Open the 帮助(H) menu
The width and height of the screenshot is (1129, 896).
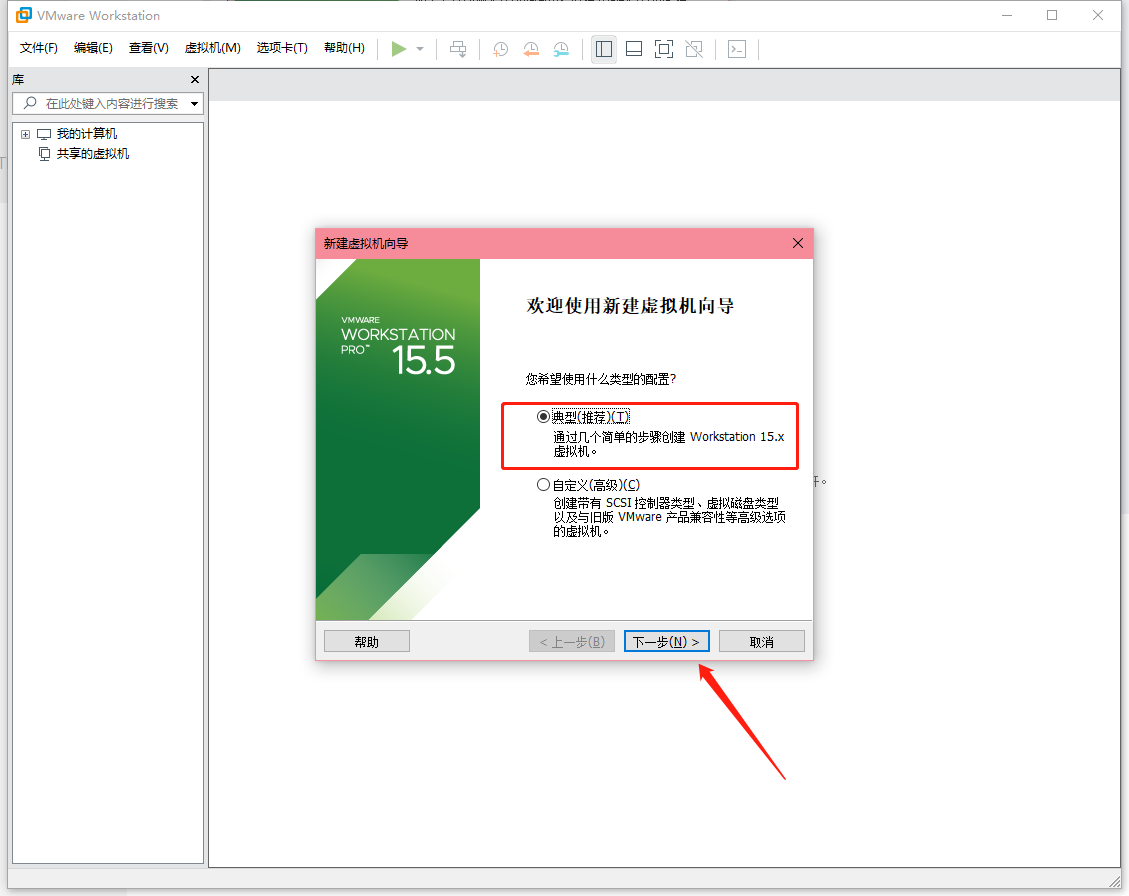[x=344, y=48]
